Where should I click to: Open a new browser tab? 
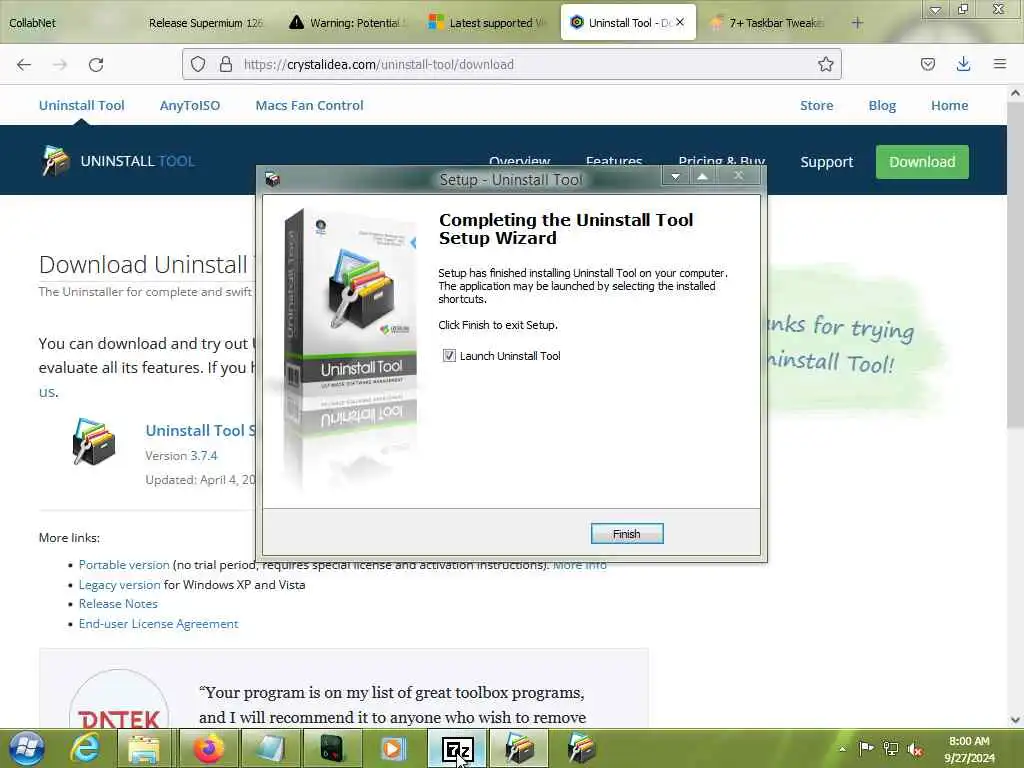(857, 23)
